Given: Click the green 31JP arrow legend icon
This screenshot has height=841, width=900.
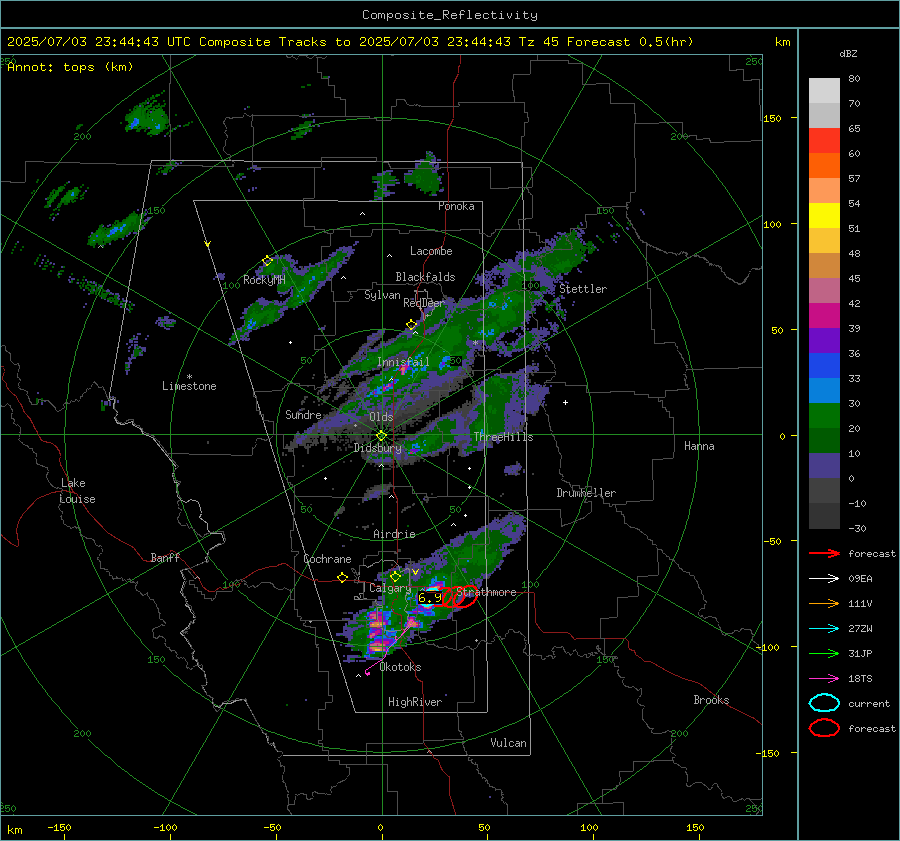Looking at the screenshot, I should tap(824, 653).
